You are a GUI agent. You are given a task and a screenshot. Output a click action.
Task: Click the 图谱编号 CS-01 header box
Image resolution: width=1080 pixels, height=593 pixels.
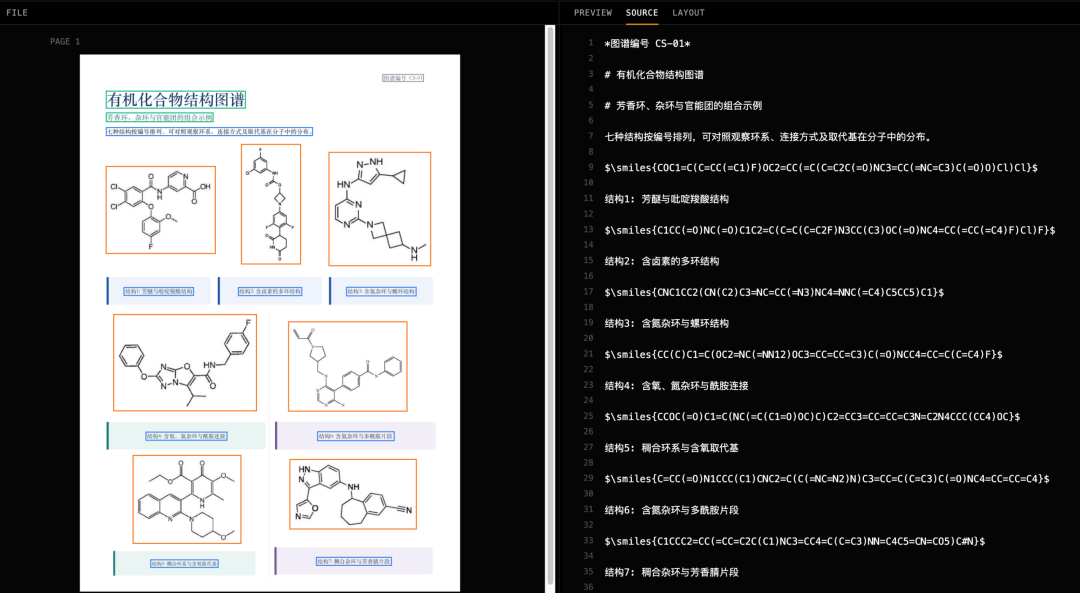(403, 78)
